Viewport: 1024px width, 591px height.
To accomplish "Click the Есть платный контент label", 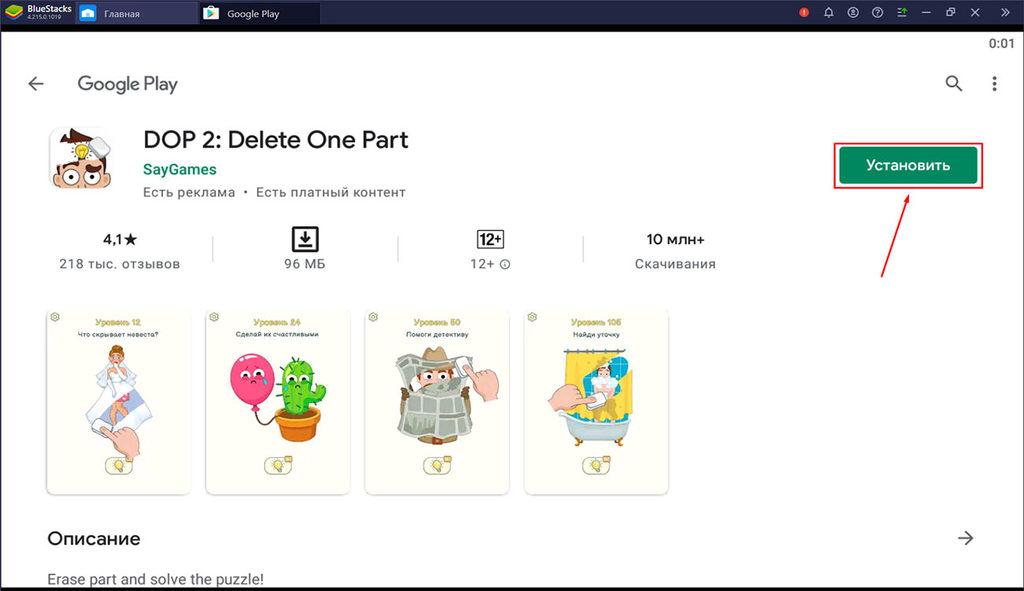I will click(x=330, y=193).
